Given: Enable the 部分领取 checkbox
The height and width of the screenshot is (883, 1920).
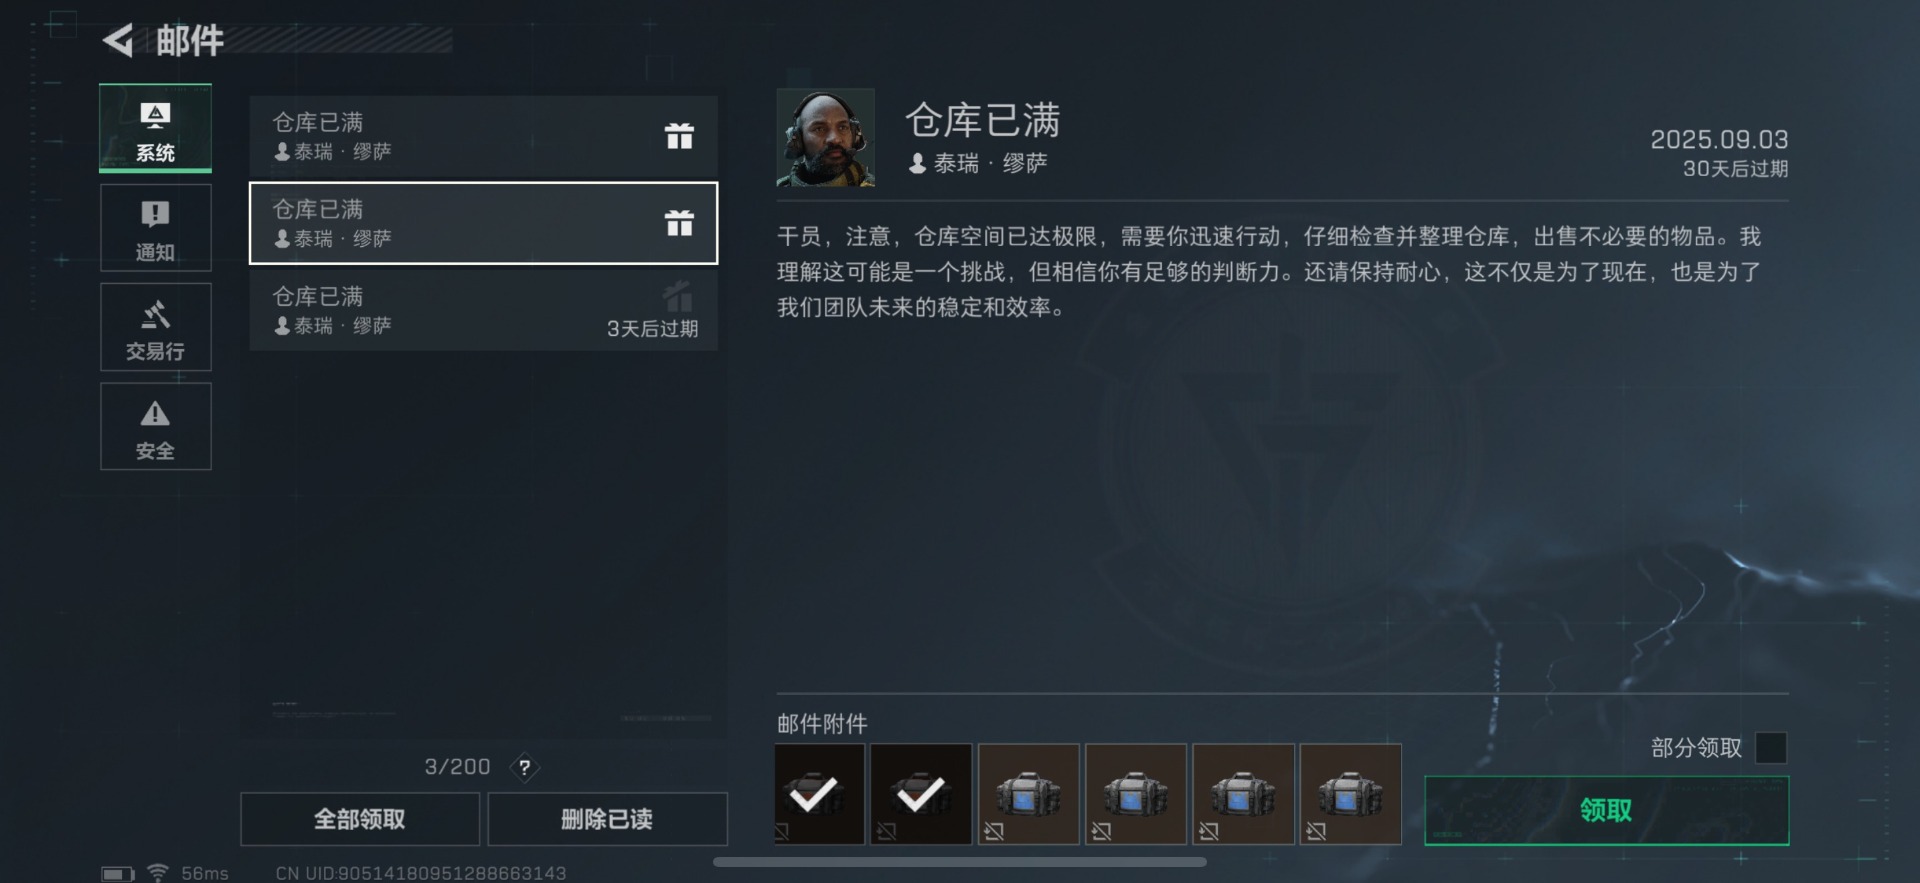Looking at the screenshot, I should (1771, 747).
